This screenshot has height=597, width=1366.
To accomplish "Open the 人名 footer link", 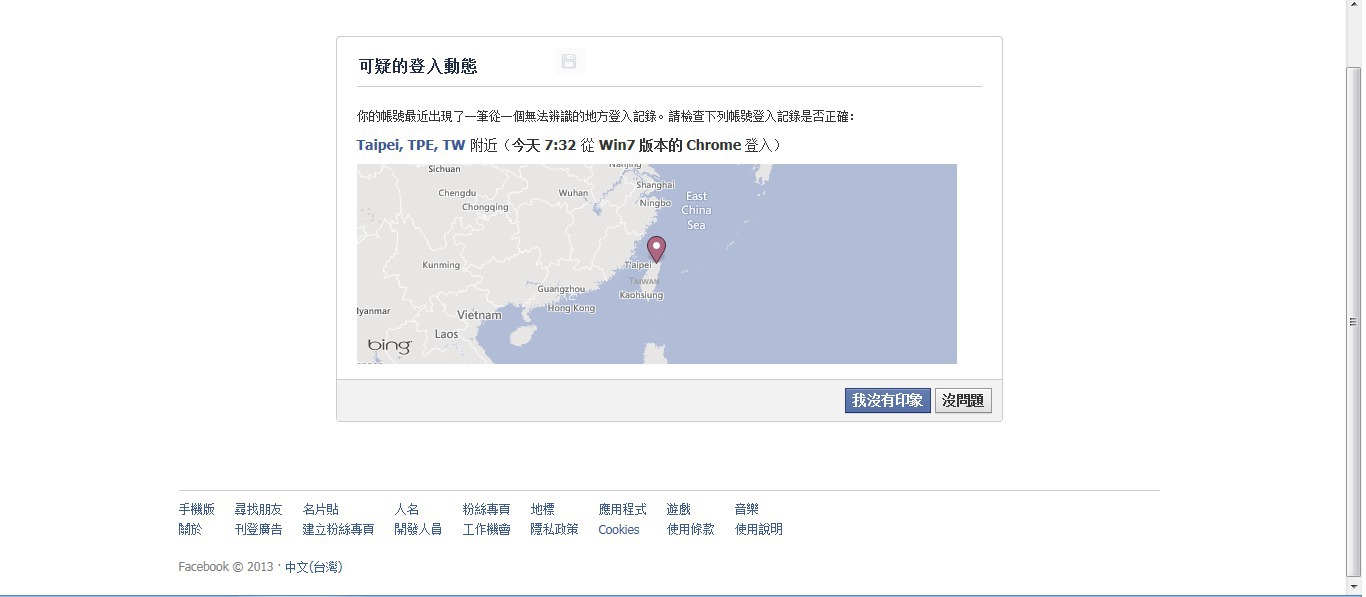I will 407,509.
